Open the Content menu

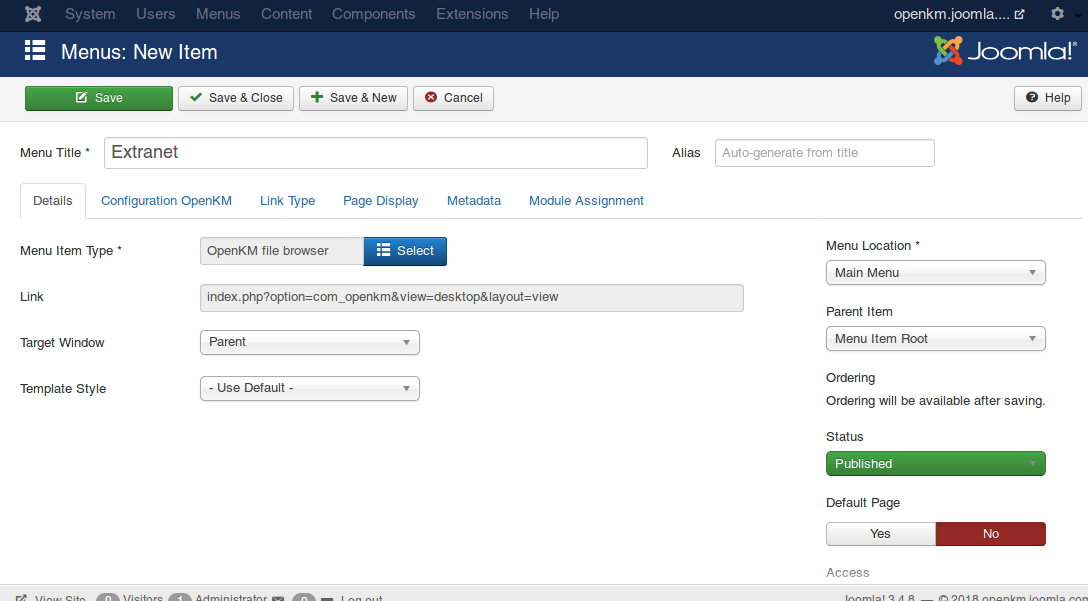(x=286, y=14)
